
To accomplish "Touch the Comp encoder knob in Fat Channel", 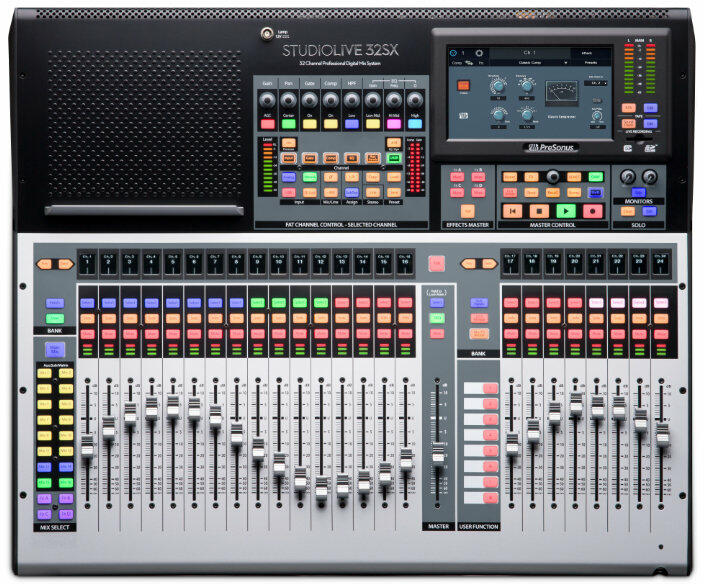I will click(330, 100).
